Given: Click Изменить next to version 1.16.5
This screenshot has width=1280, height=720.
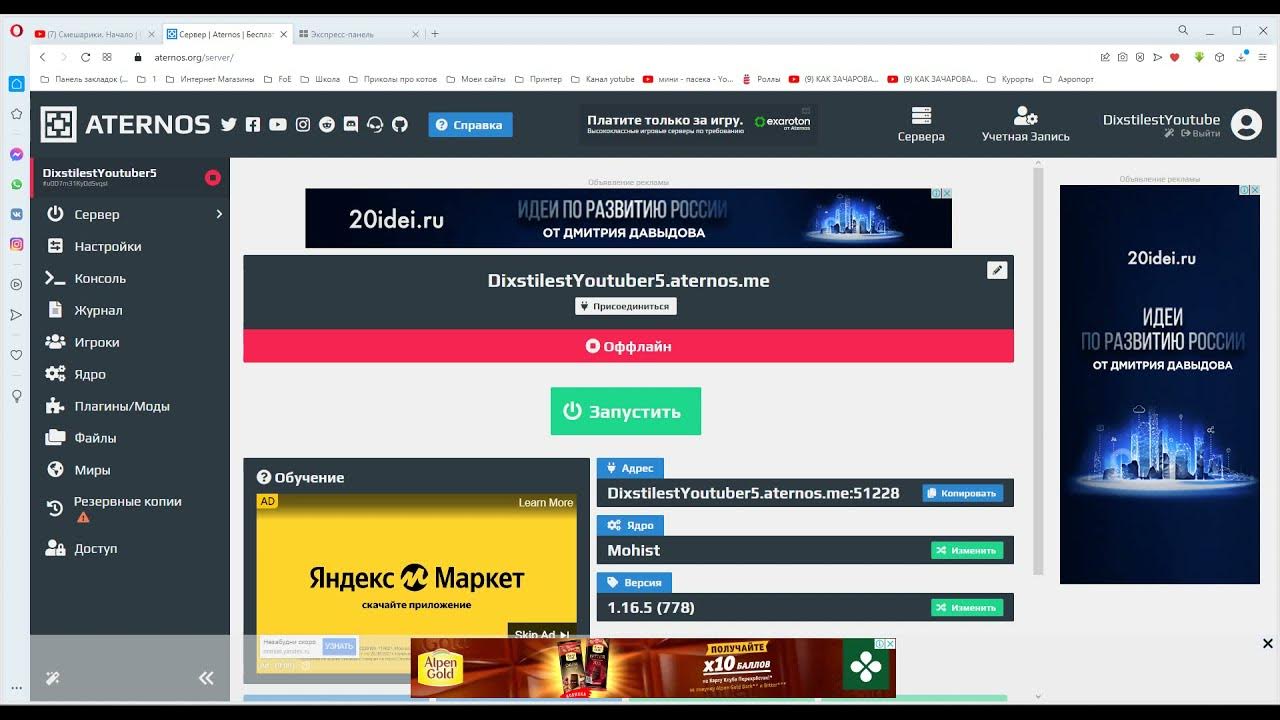Looking at the screenshot, I should pos(967,607).
